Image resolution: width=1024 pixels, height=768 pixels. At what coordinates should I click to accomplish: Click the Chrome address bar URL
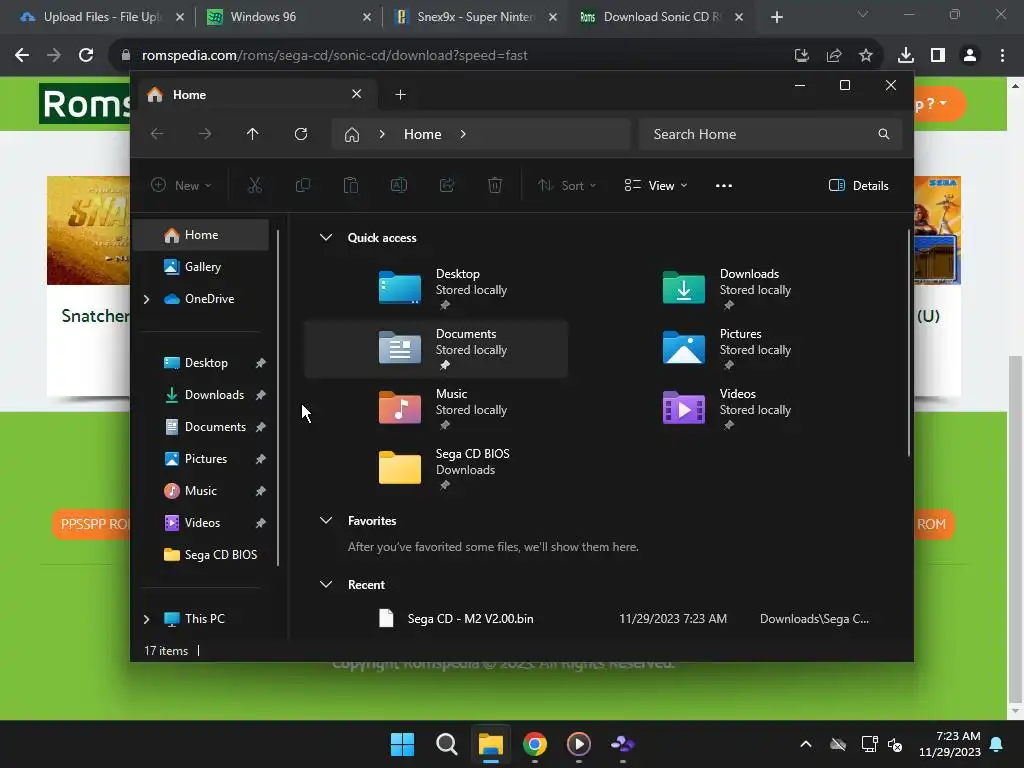[334, 56]
